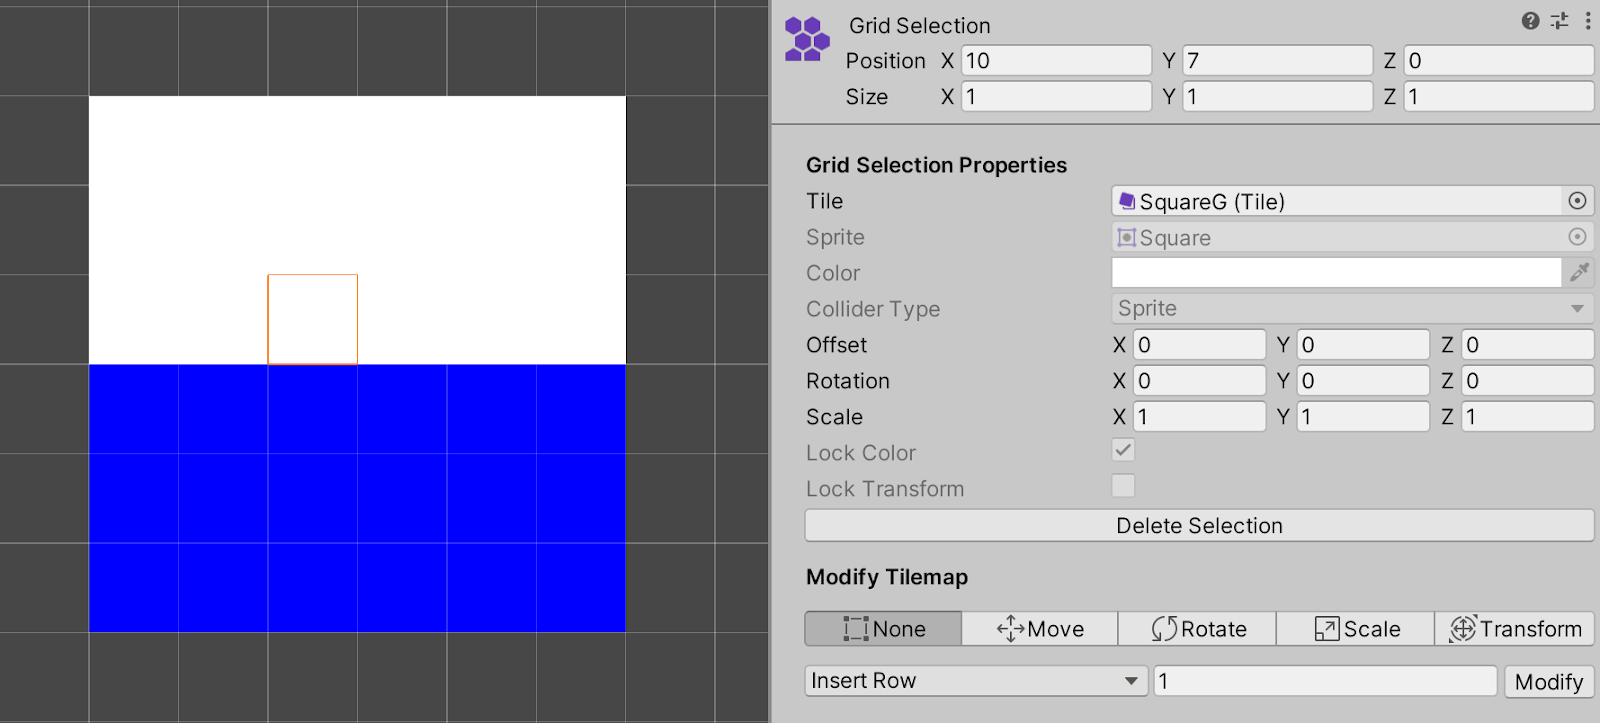Pick color with the eyedropper icon
This screenshot has width=1600, height=723.
[1579, 272]
